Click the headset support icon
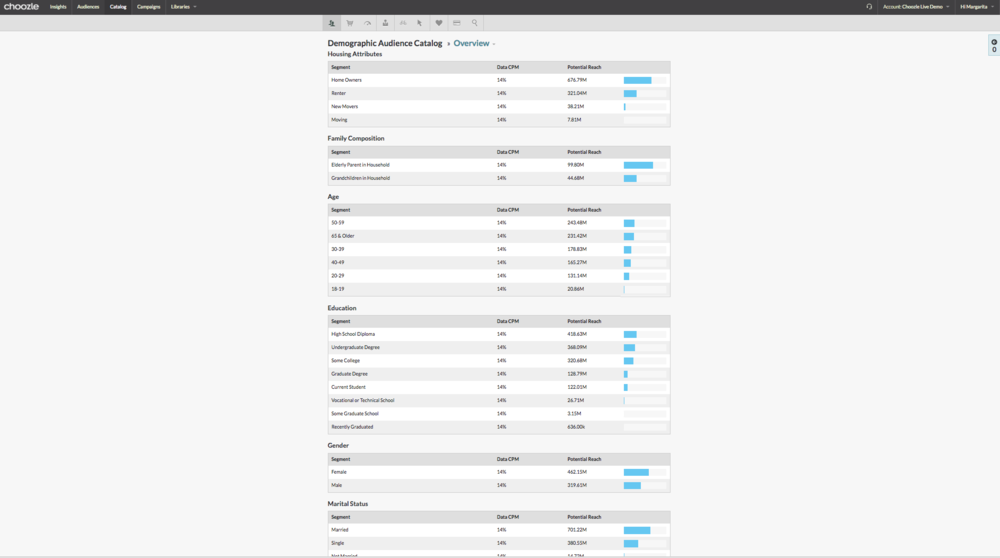1000x558 pixels. pyautogui.click(x=869, y=6)
